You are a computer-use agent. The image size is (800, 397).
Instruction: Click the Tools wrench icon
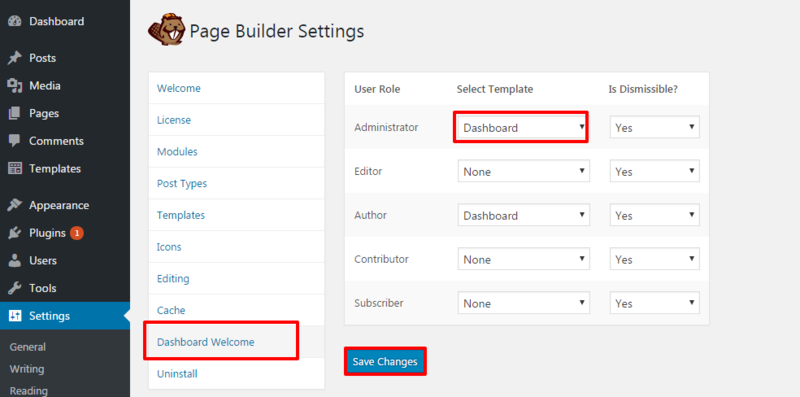(x=15, y=288)
